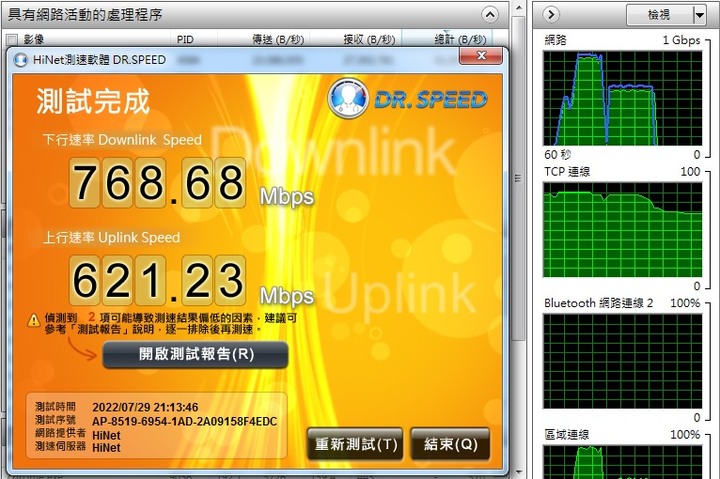Click the main list vertical scrollbar
720x479 pixels.
point(518,179)
